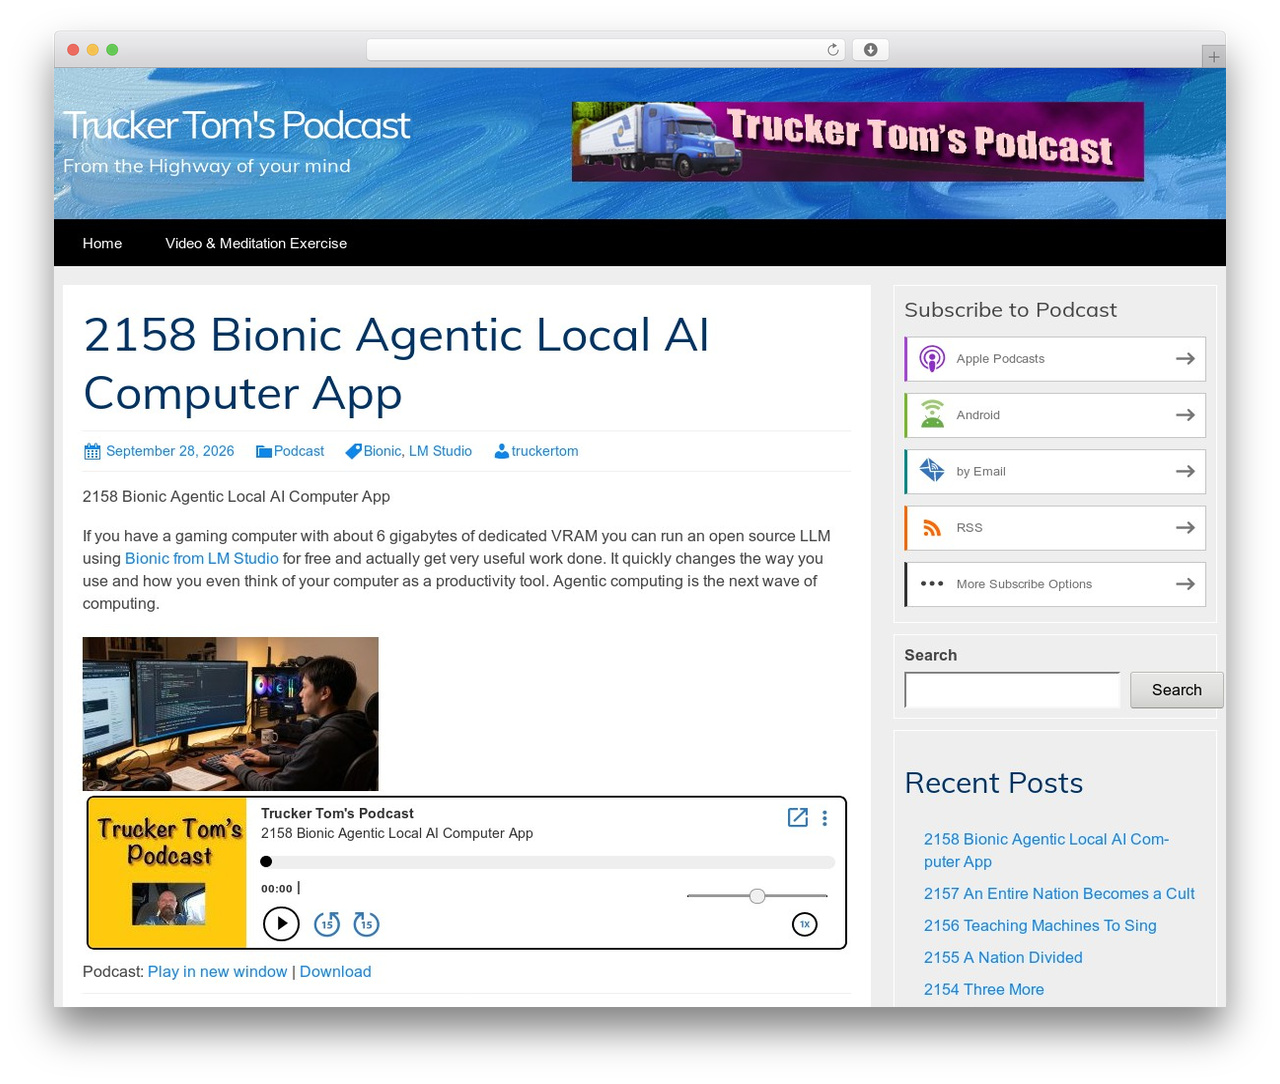Change playback speed 1x button
The width and height of the screenshot is (1280, 1084).
pyautogui.click(x=804, y=924)
